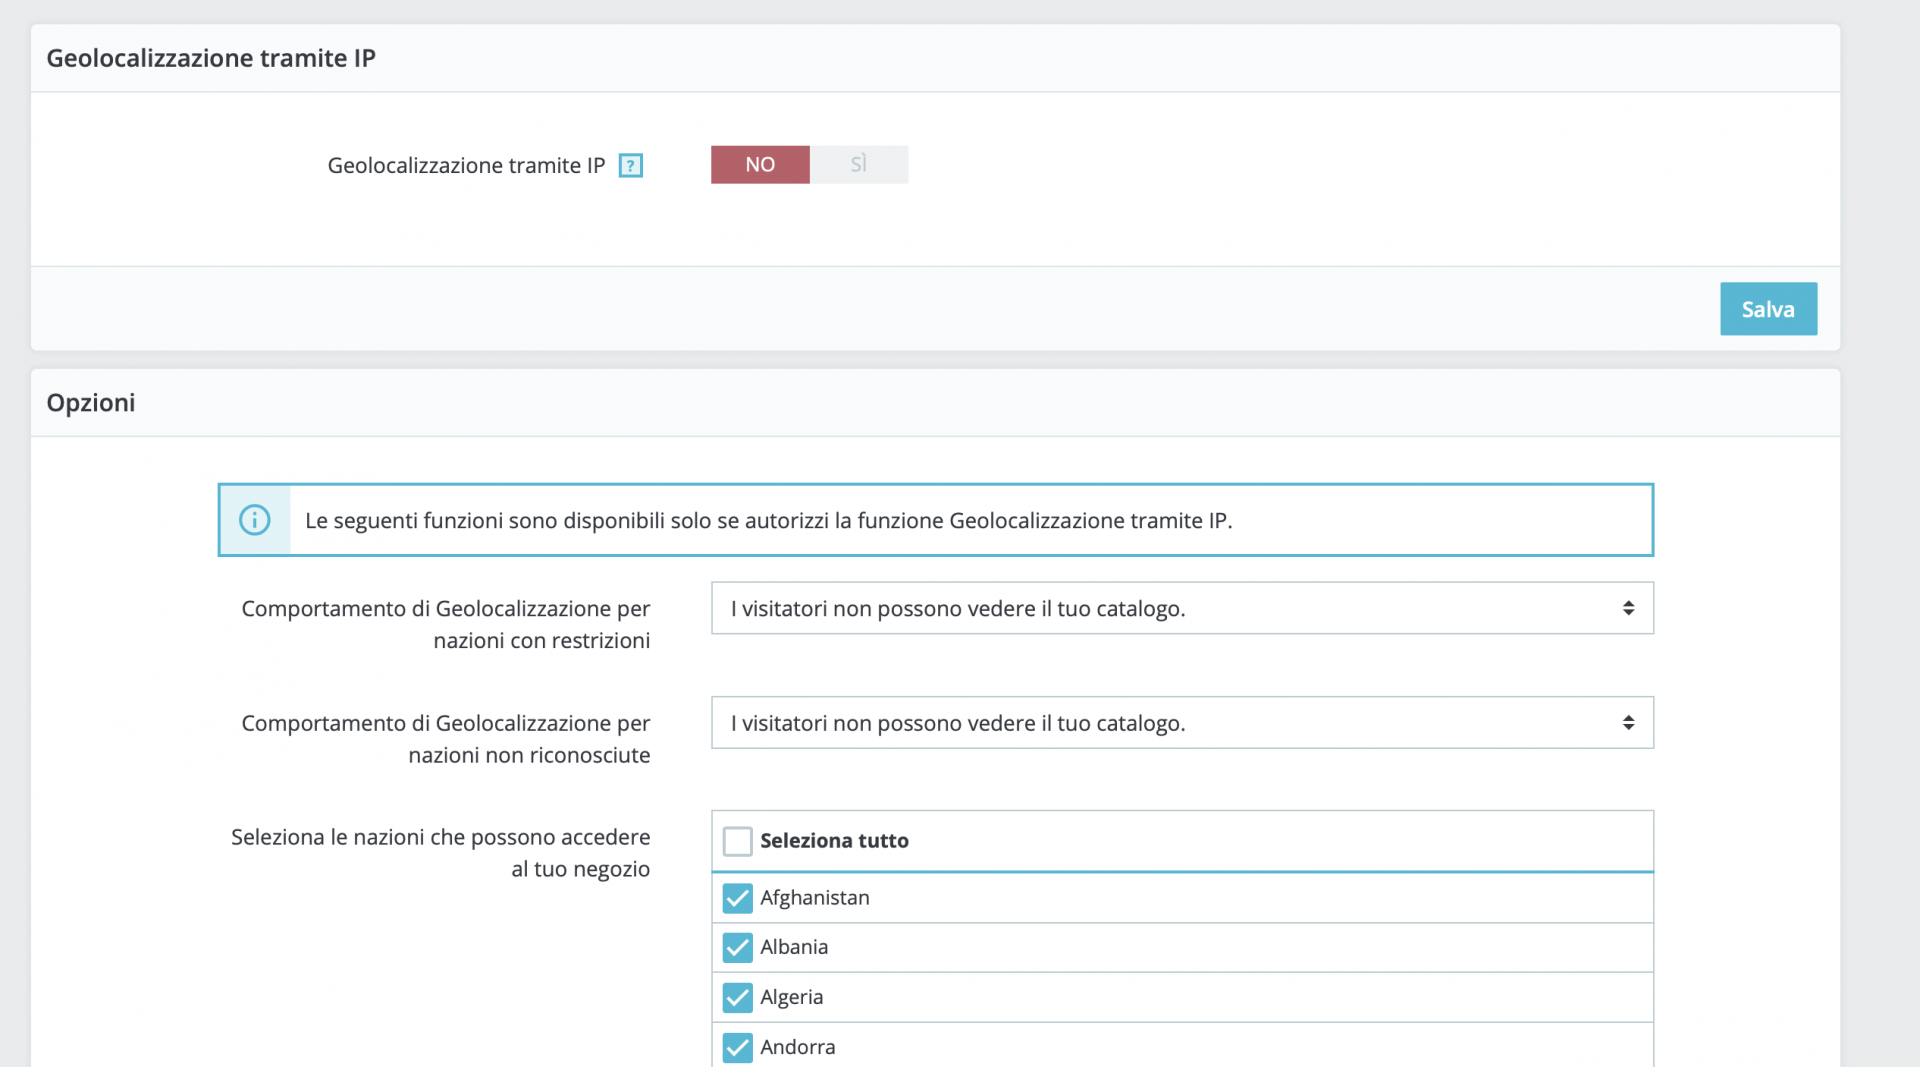Click the info banner message text
This screenshot has height=1067, width=1920.
768,520
